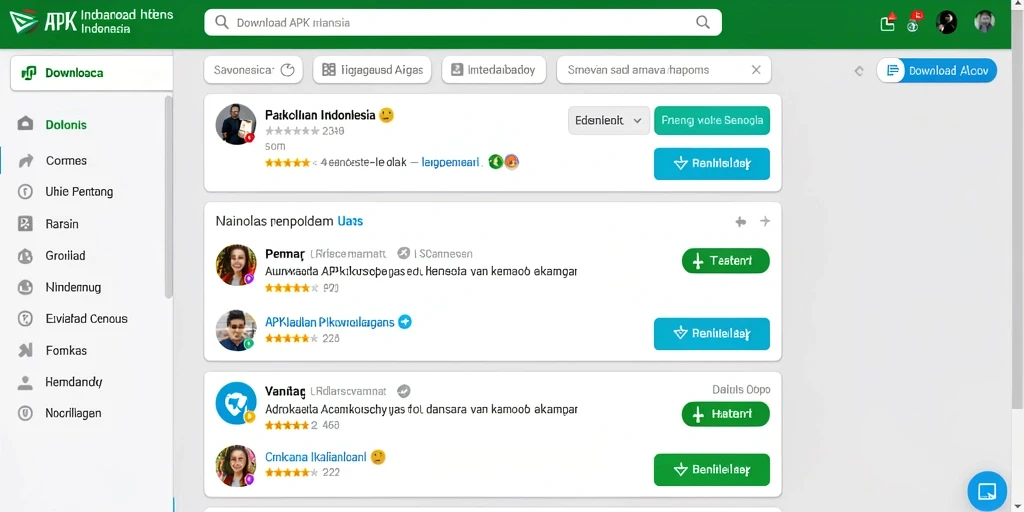Click the Hemdandy person icon in sidebar

pyautogui.click(x=25, y=382)
